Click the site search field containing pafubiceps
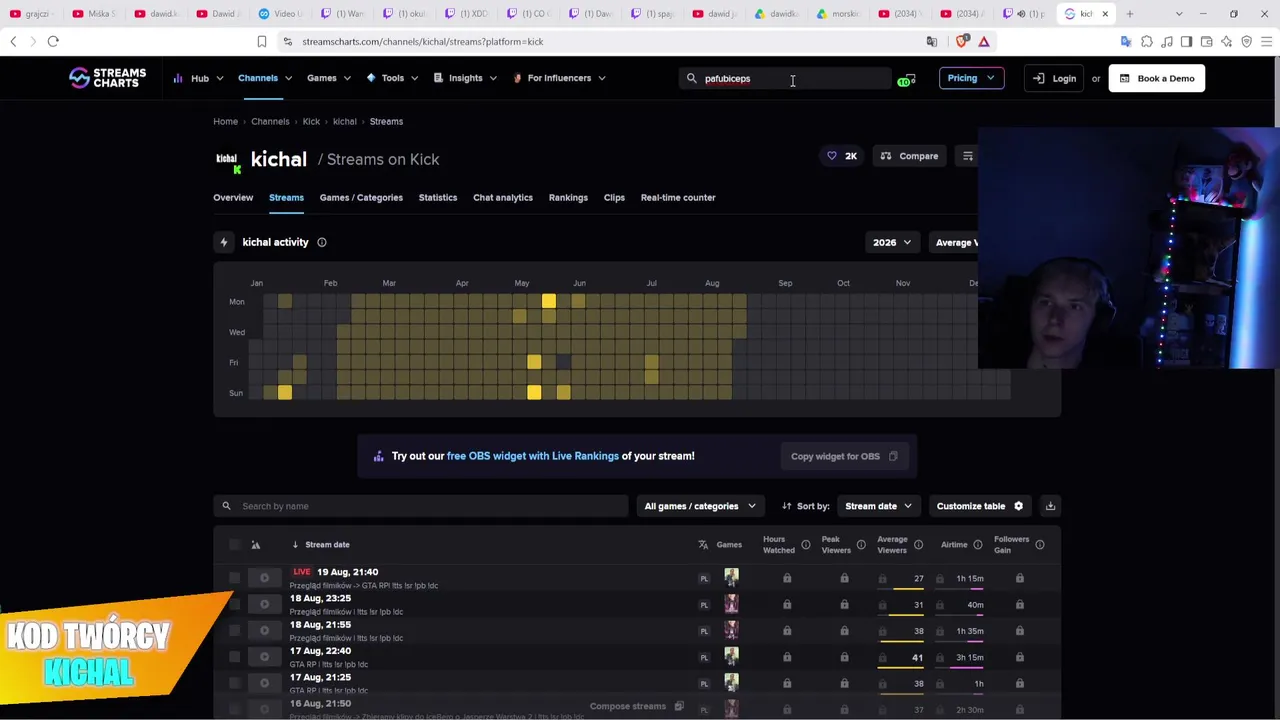This screenshot has height=720, width=1280. click(x=785, y=78)
